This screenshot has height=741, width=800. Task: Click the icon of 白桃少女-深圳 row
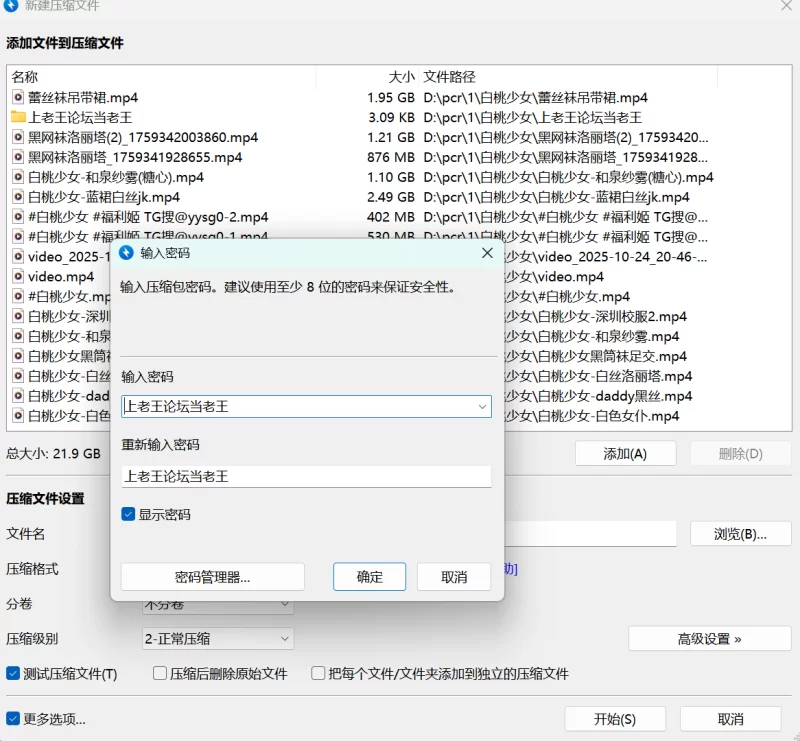click(18, 316)
